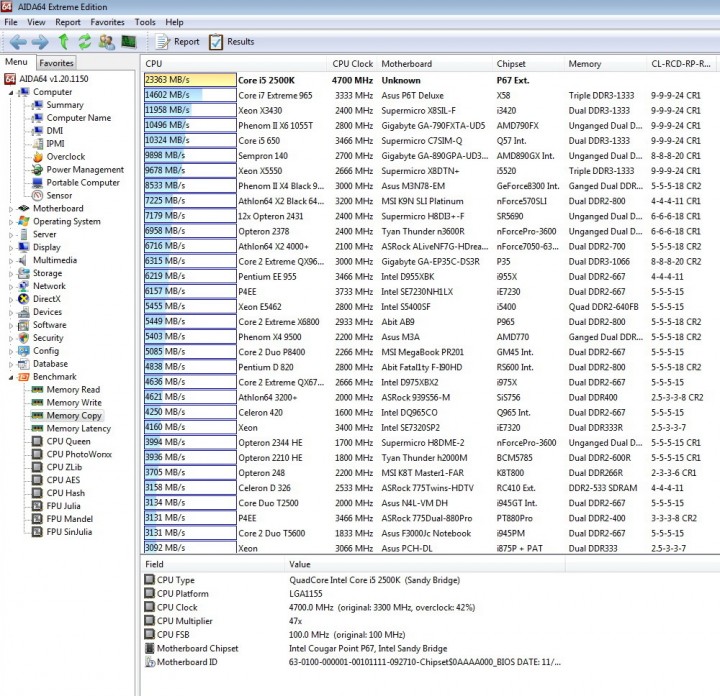The image size is (720, 696).
Task: Open the Tools menu
Action: [x=145, y=22]
